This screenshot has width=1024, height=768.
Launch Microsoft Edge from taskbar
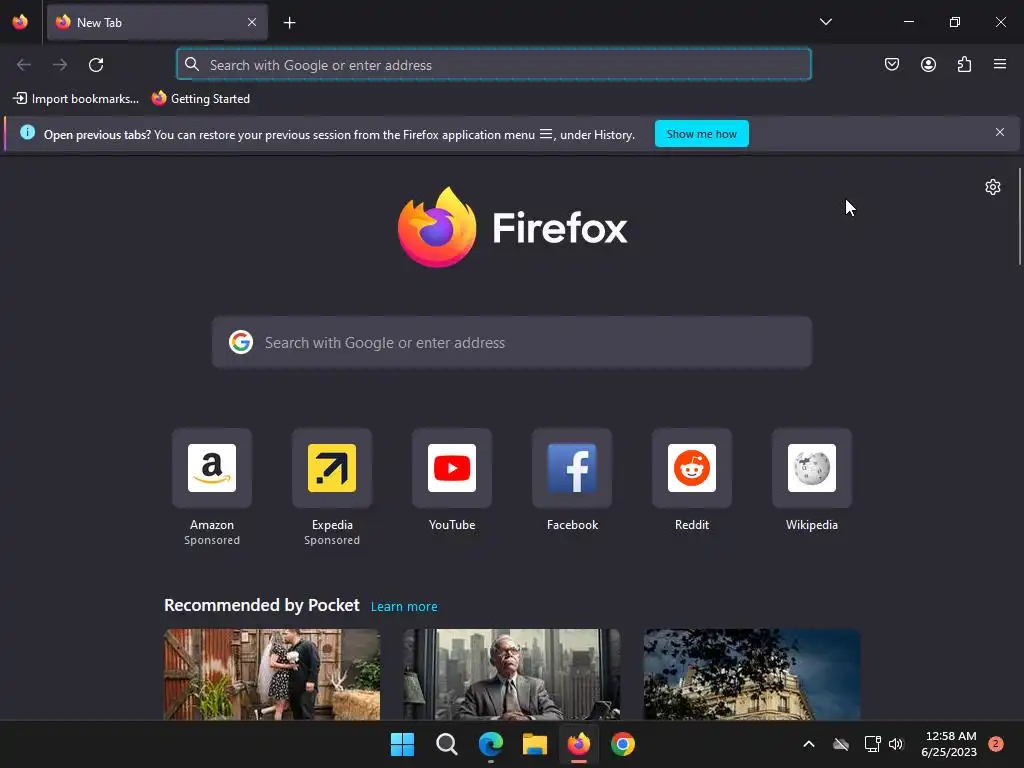point(490,744)
